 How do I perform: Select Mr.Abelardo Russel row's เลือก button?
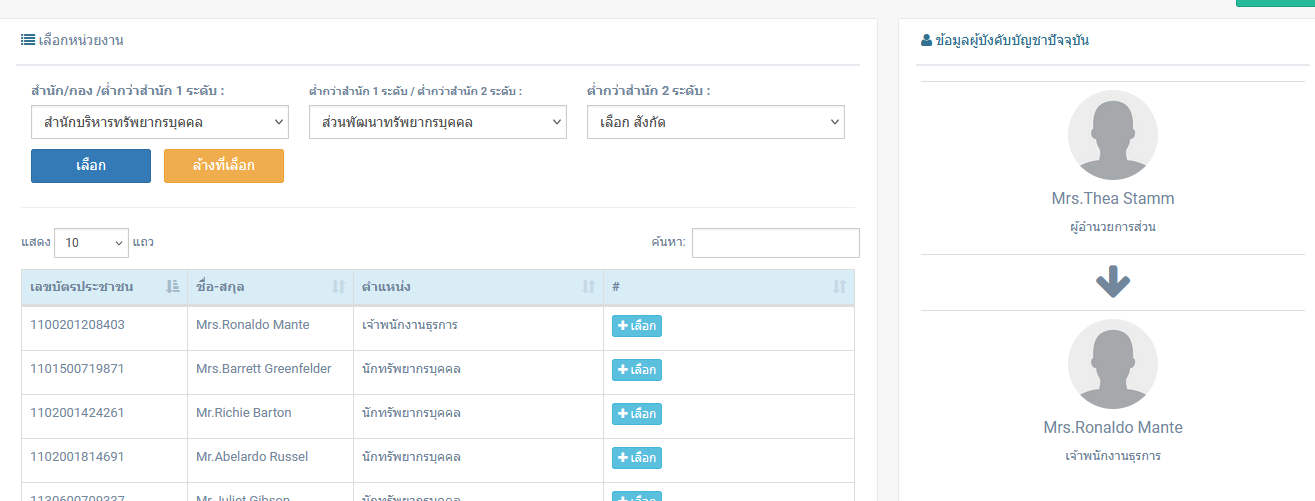[637, 458]
